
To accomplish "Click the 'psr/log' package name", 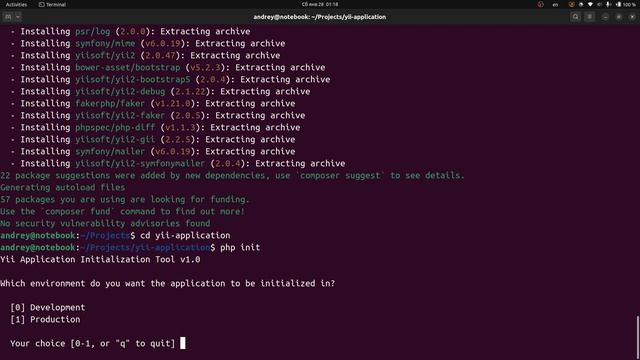I will [93, 31].
